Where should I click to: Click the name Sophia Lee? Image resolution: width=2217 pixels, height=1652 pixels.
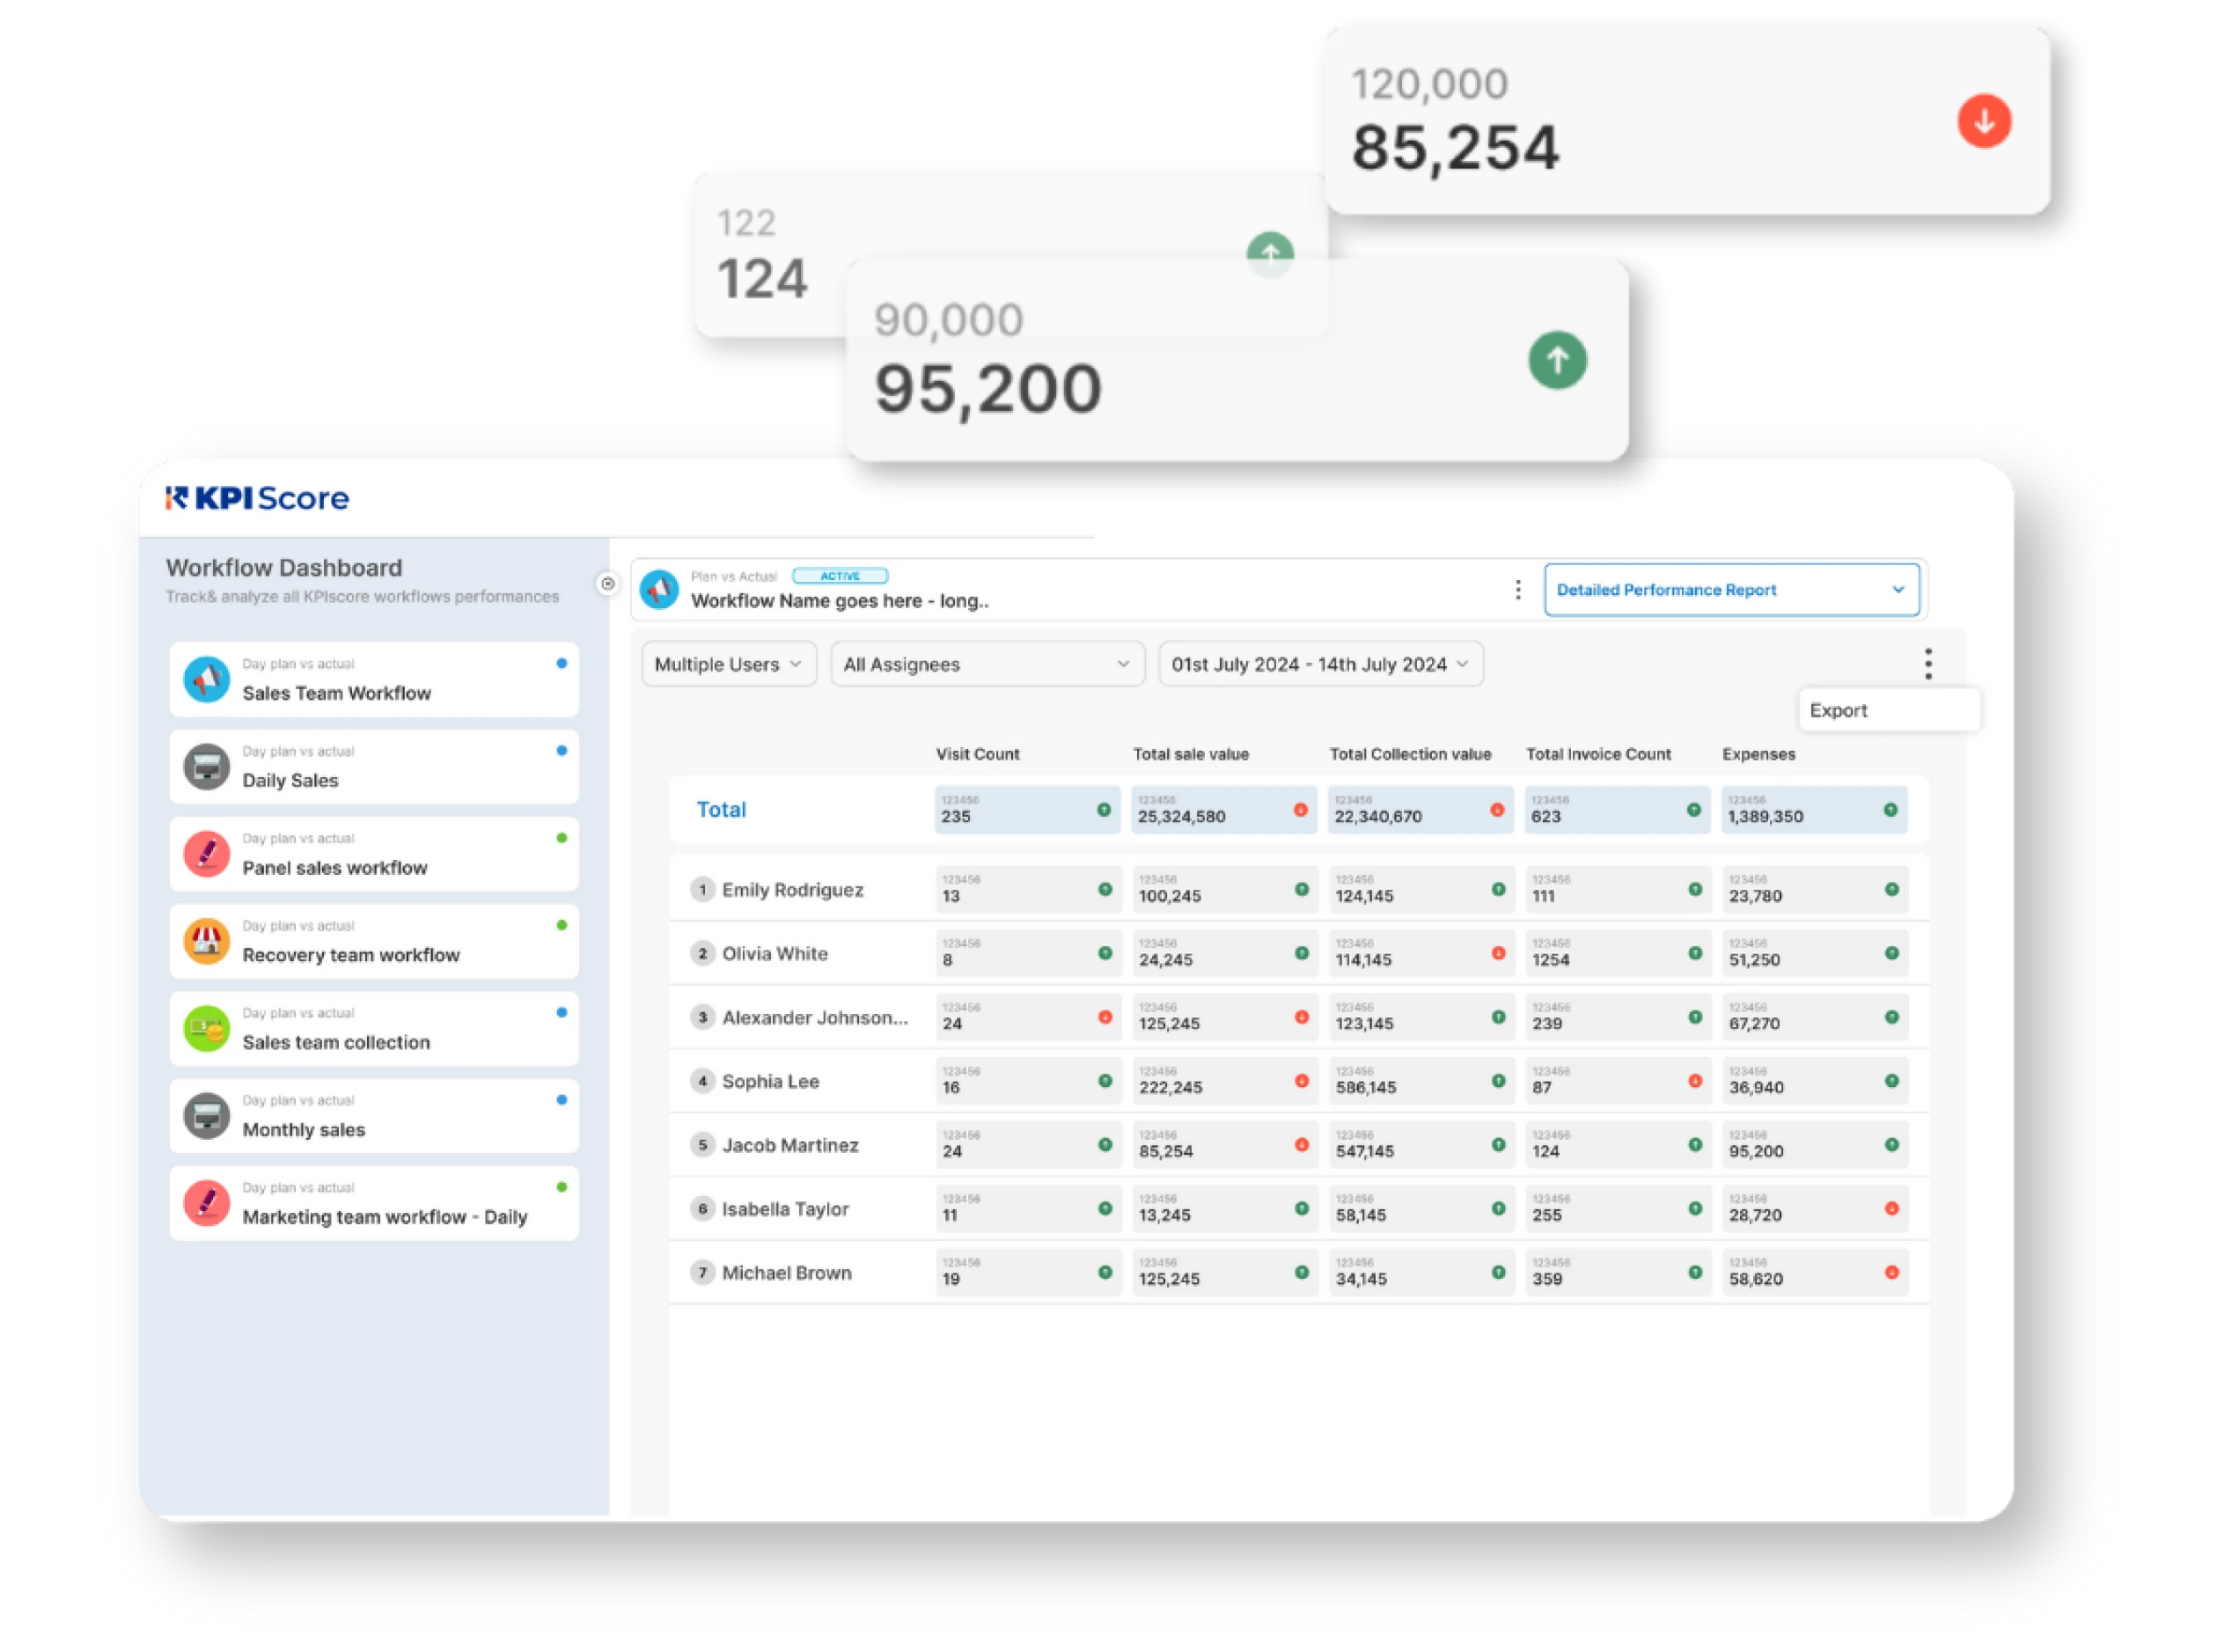(770, 1082)
